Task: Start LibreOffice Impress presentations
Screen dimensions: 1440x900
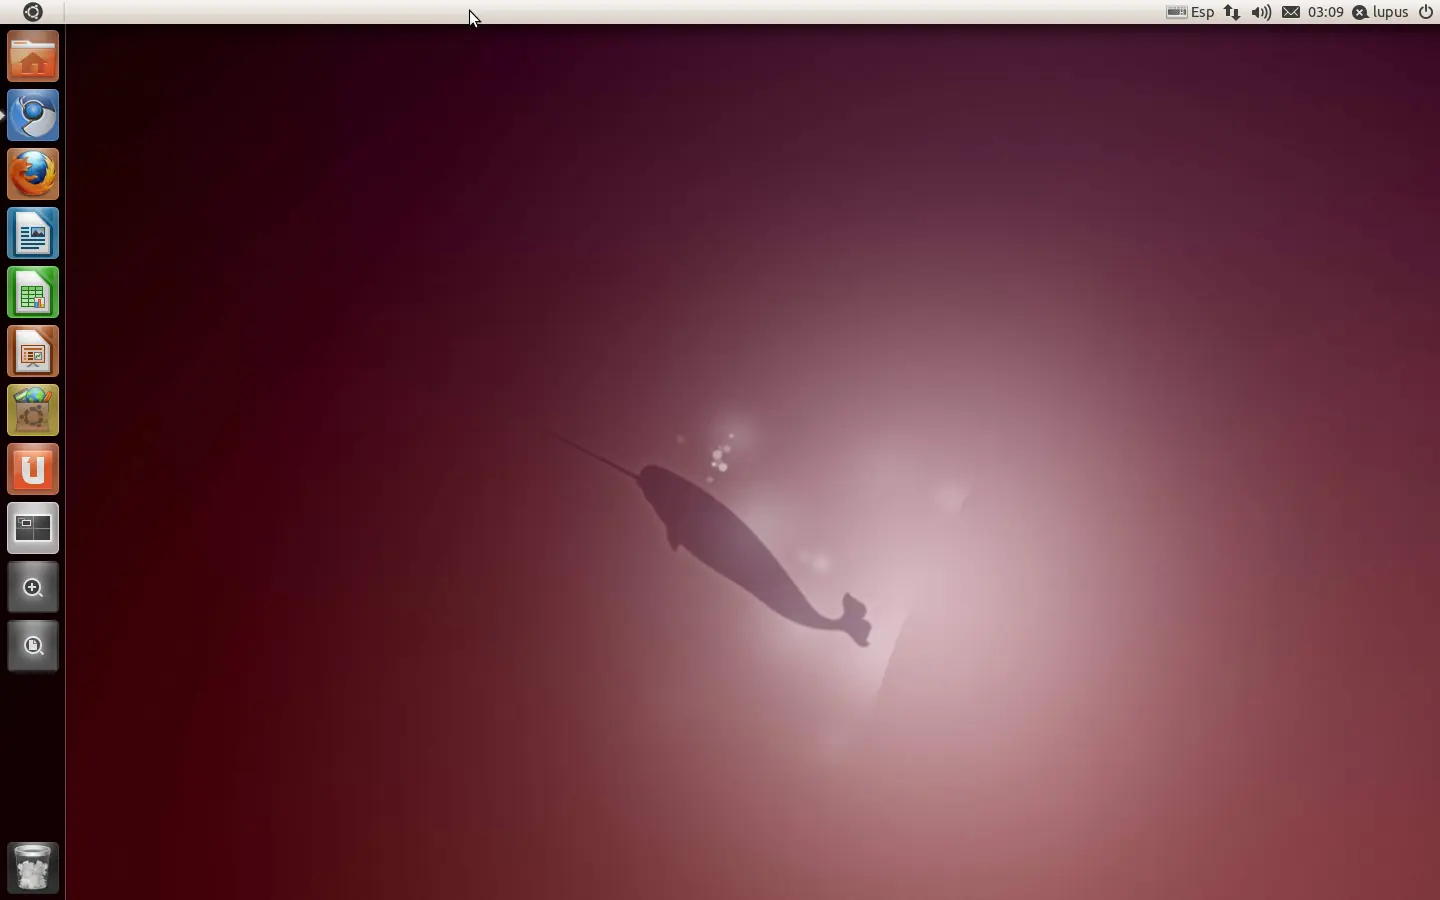Action: tap(33, 351)
